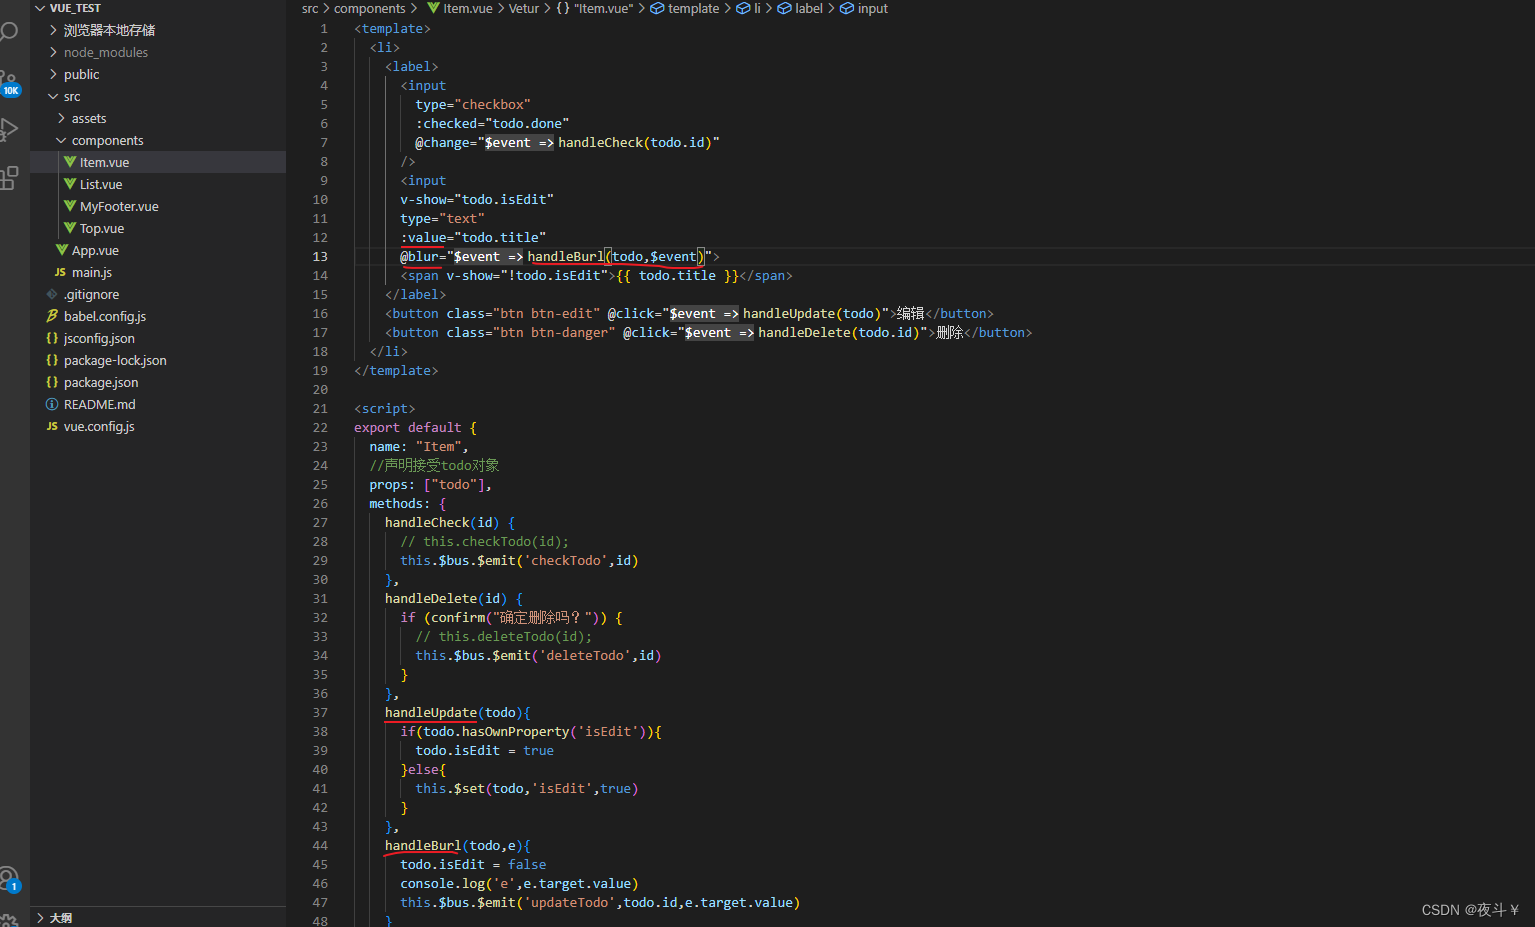Click :checked="todo.done" attribute
Image resolution: width=1535 pixels, height=927 pixels.
point(492,123)
